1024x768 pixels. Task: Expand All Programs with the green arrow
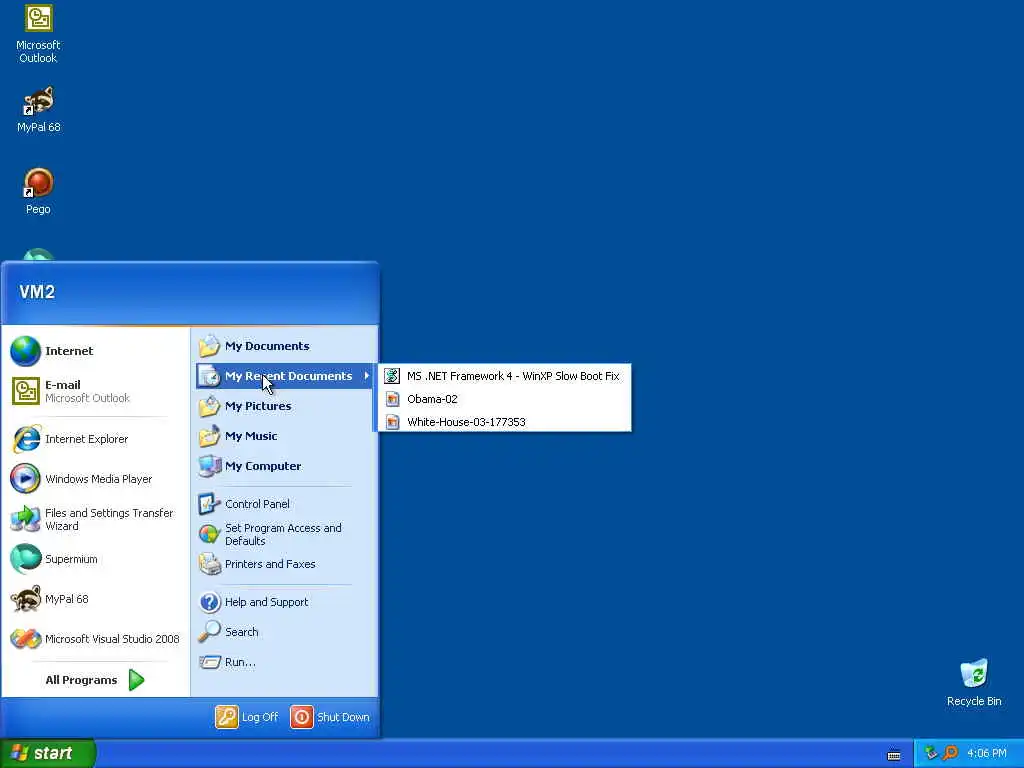(x=136, y=680)
